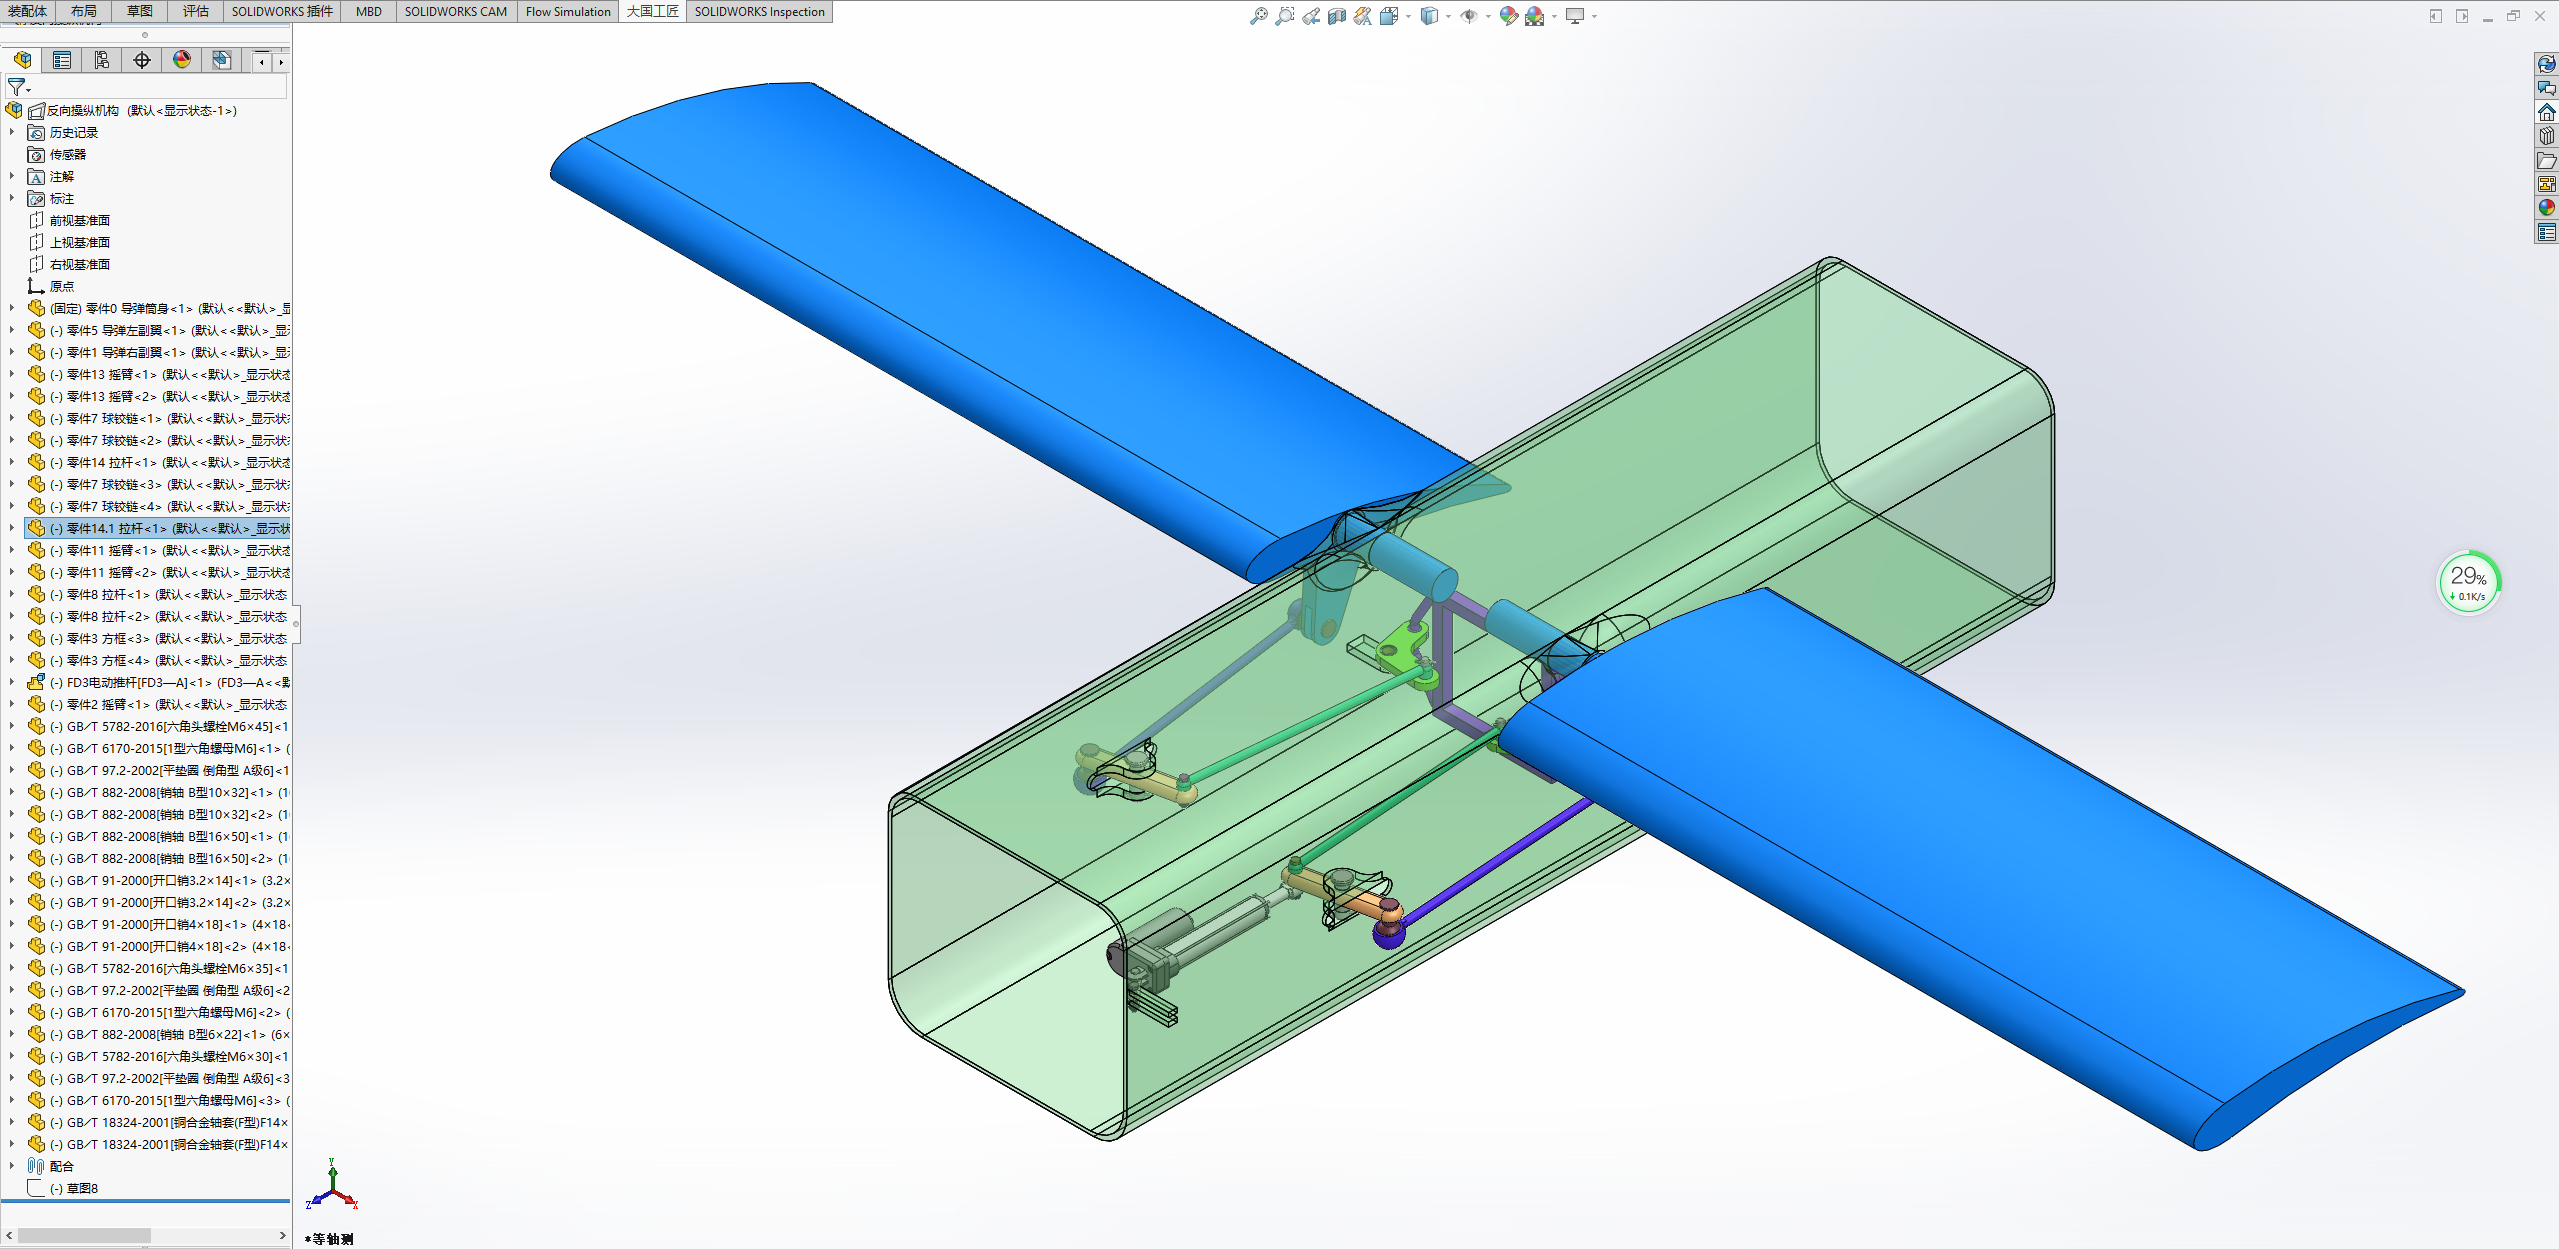Viewport: 2559px width, 1249px height.
Task: Click Previous View icon
Action: tap(1311, 16)
